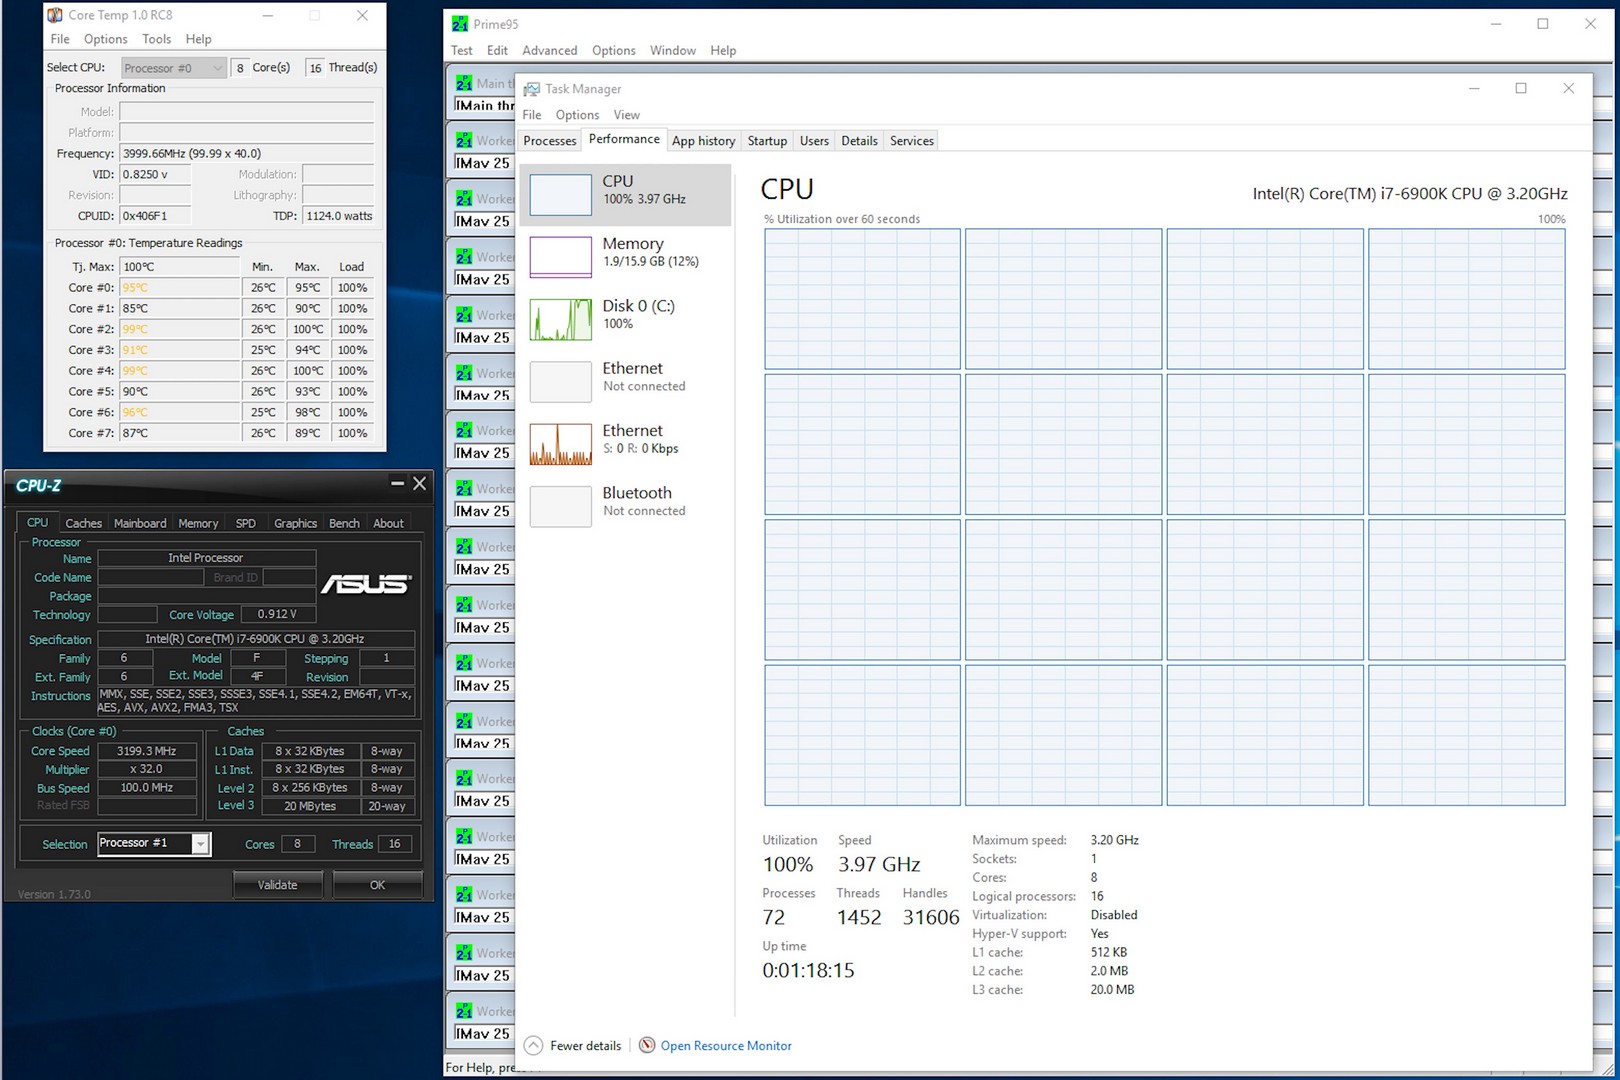Open Prime95 Advanced menu

550,50
